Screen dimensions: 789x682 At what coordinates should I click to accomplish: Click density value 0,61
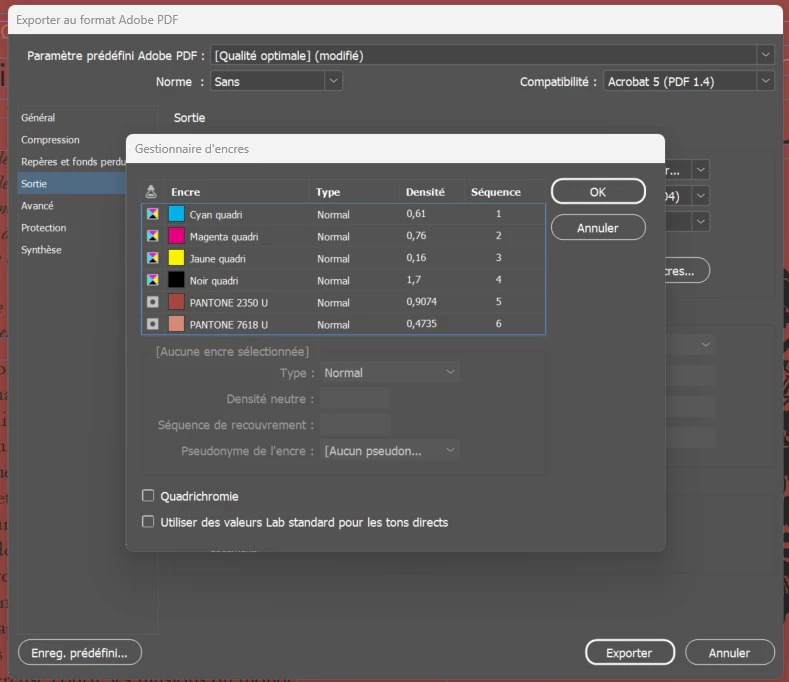pyautogui.click(x=416, y=213)
